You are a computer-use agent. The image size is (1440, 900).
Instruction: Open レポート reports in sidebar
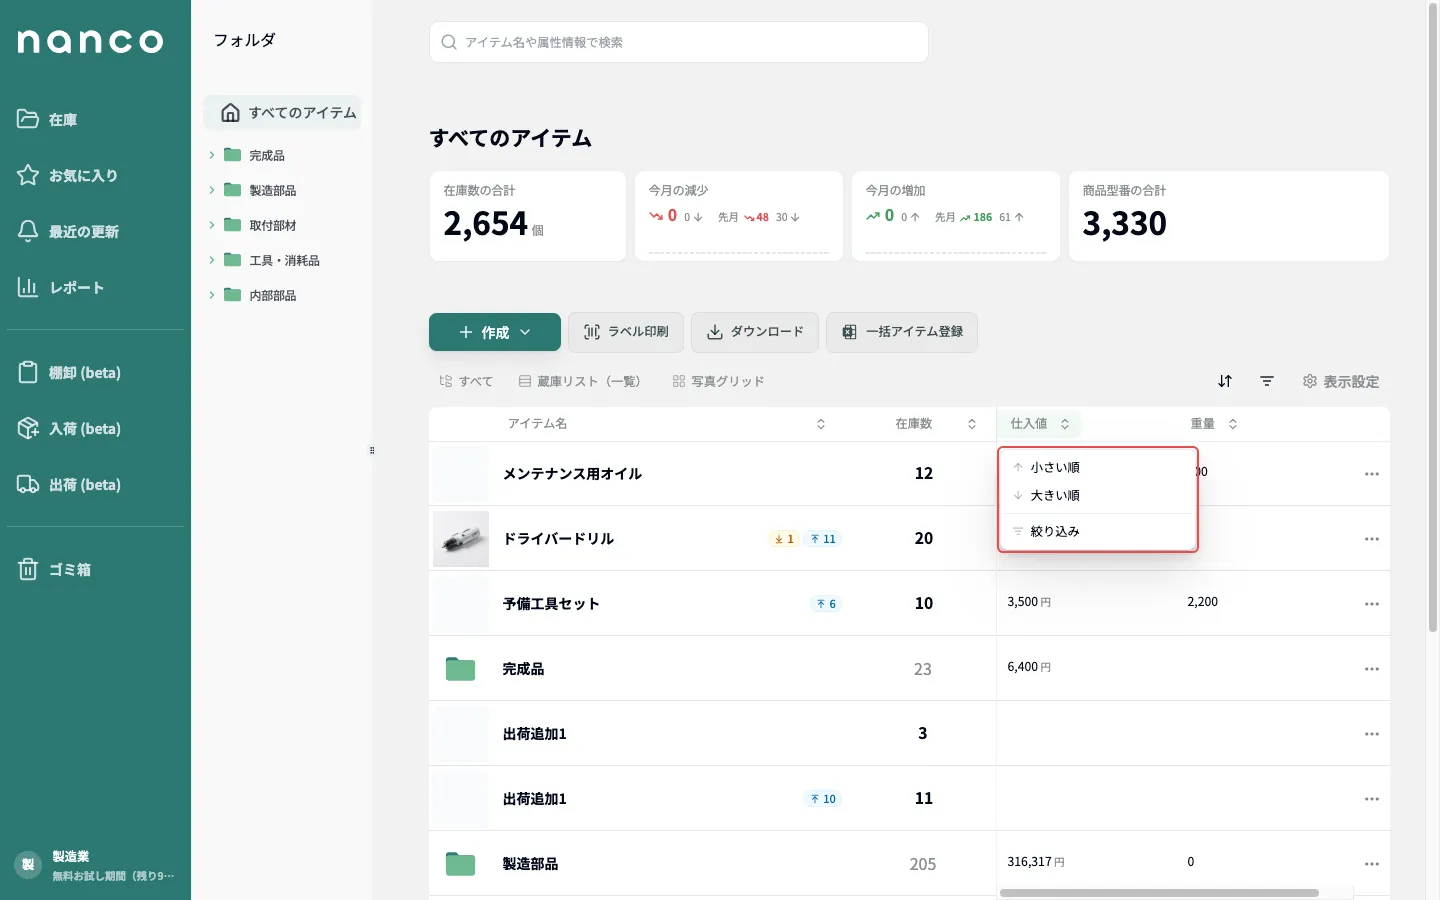(61, 287)
